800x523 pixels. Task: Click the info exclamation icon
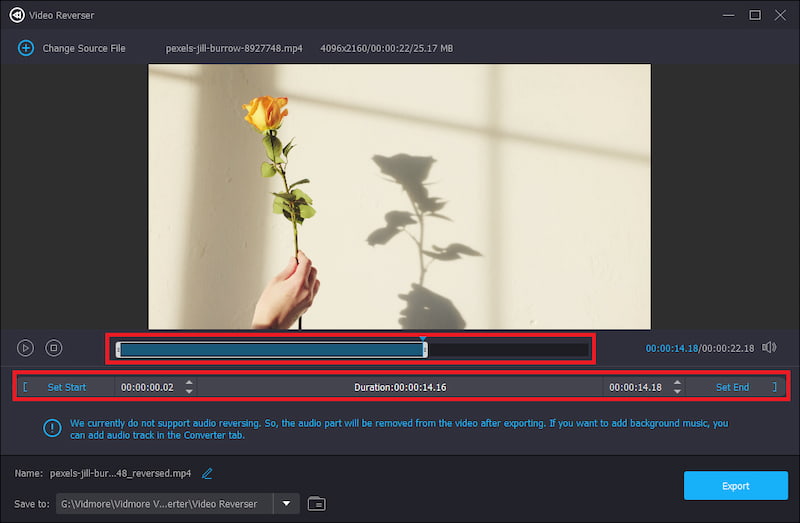[x=52, y=428]
